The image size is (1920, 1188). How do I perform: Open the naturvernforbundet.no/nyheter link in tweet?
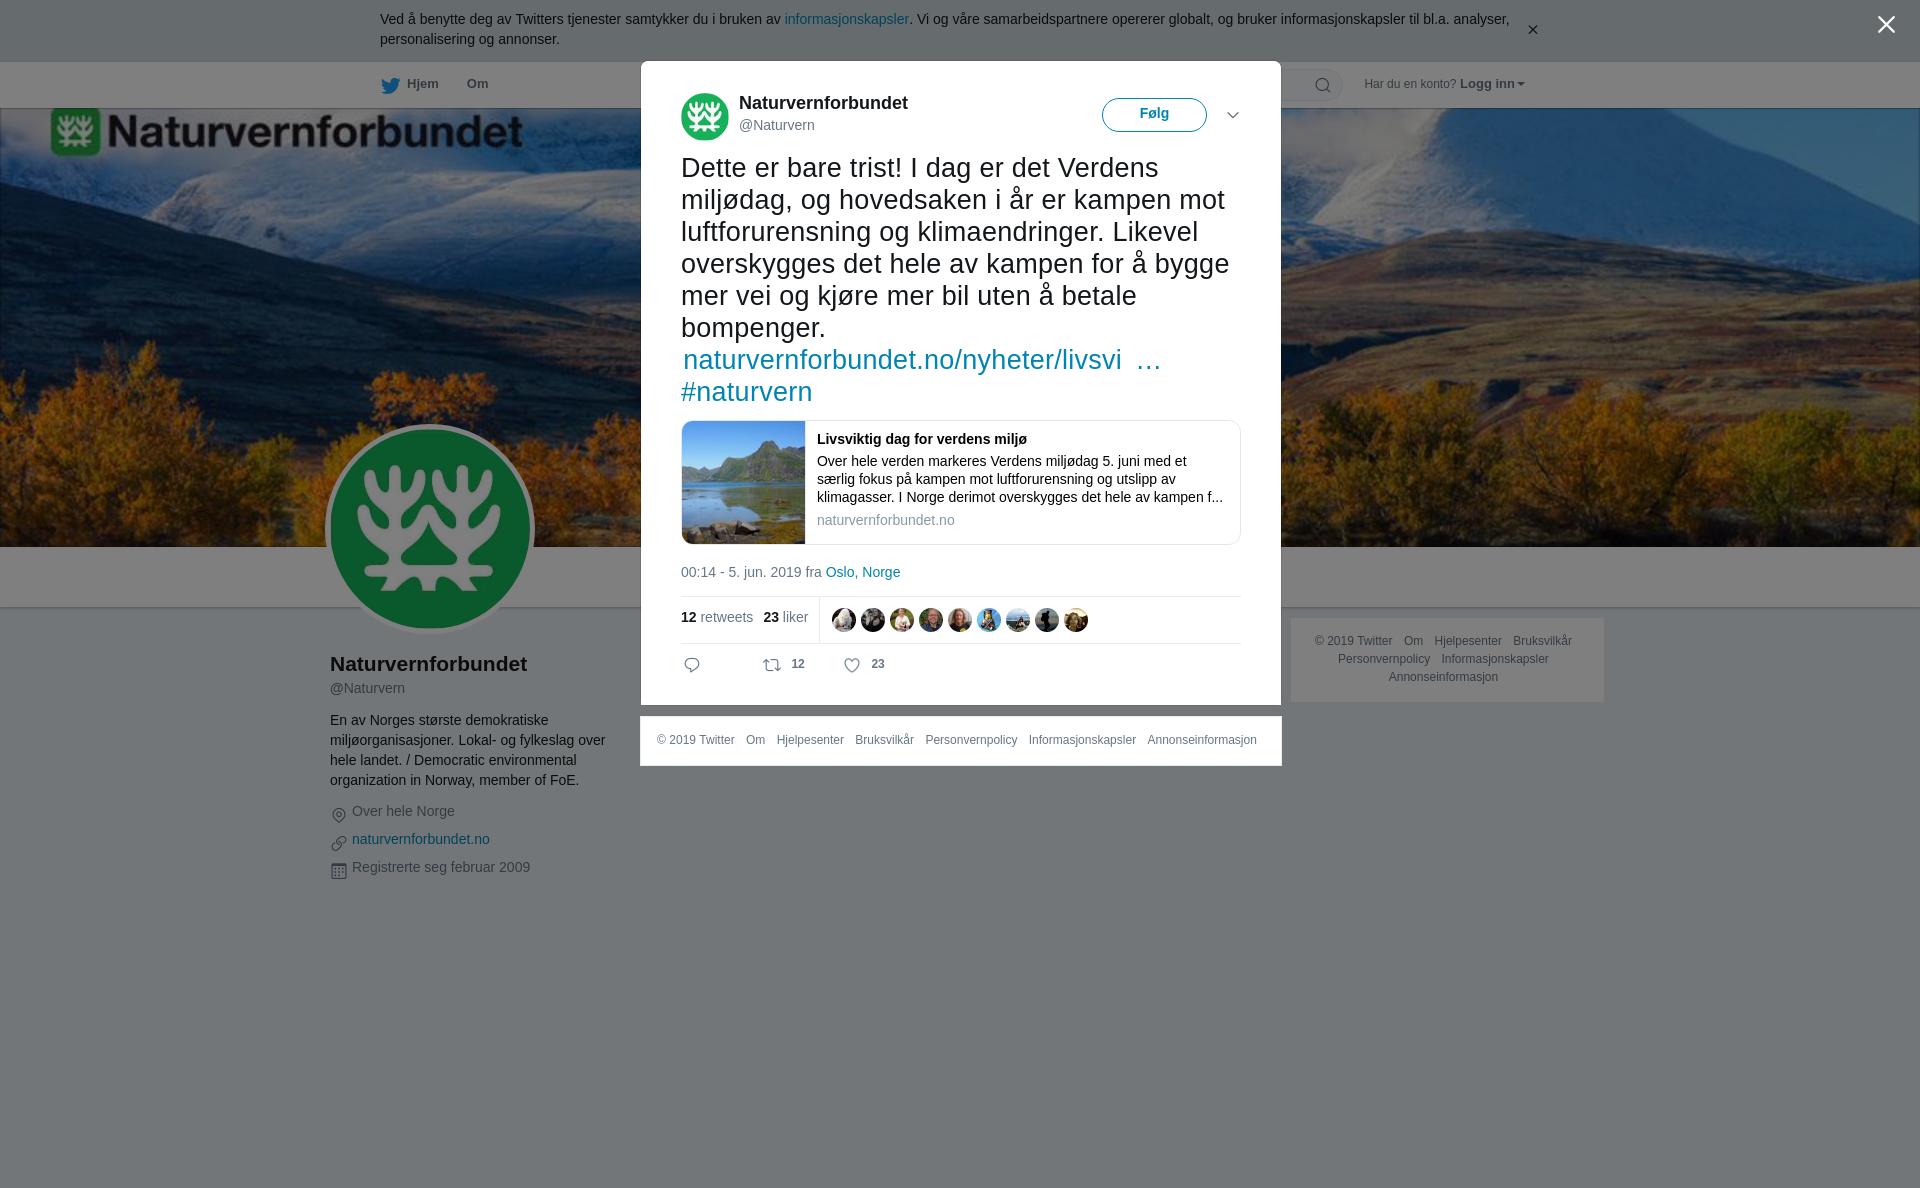click(921, 360)
